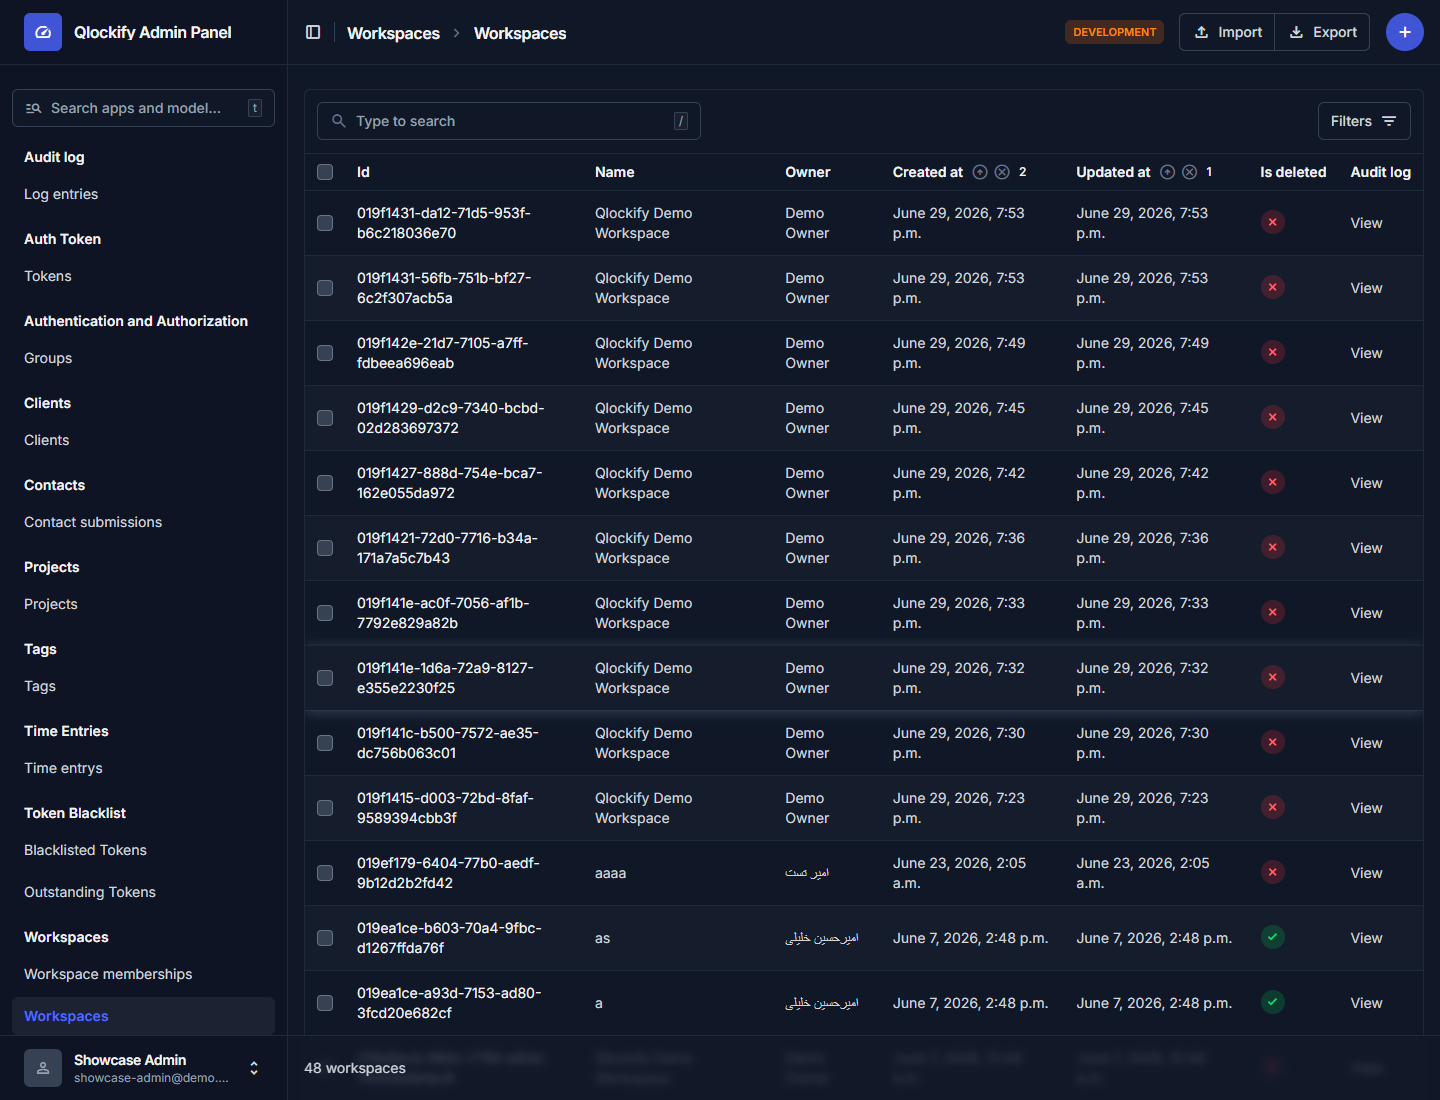Sort by the Name column header
This screenshot has height=1100, width=1440.
(x=614, y=172)
